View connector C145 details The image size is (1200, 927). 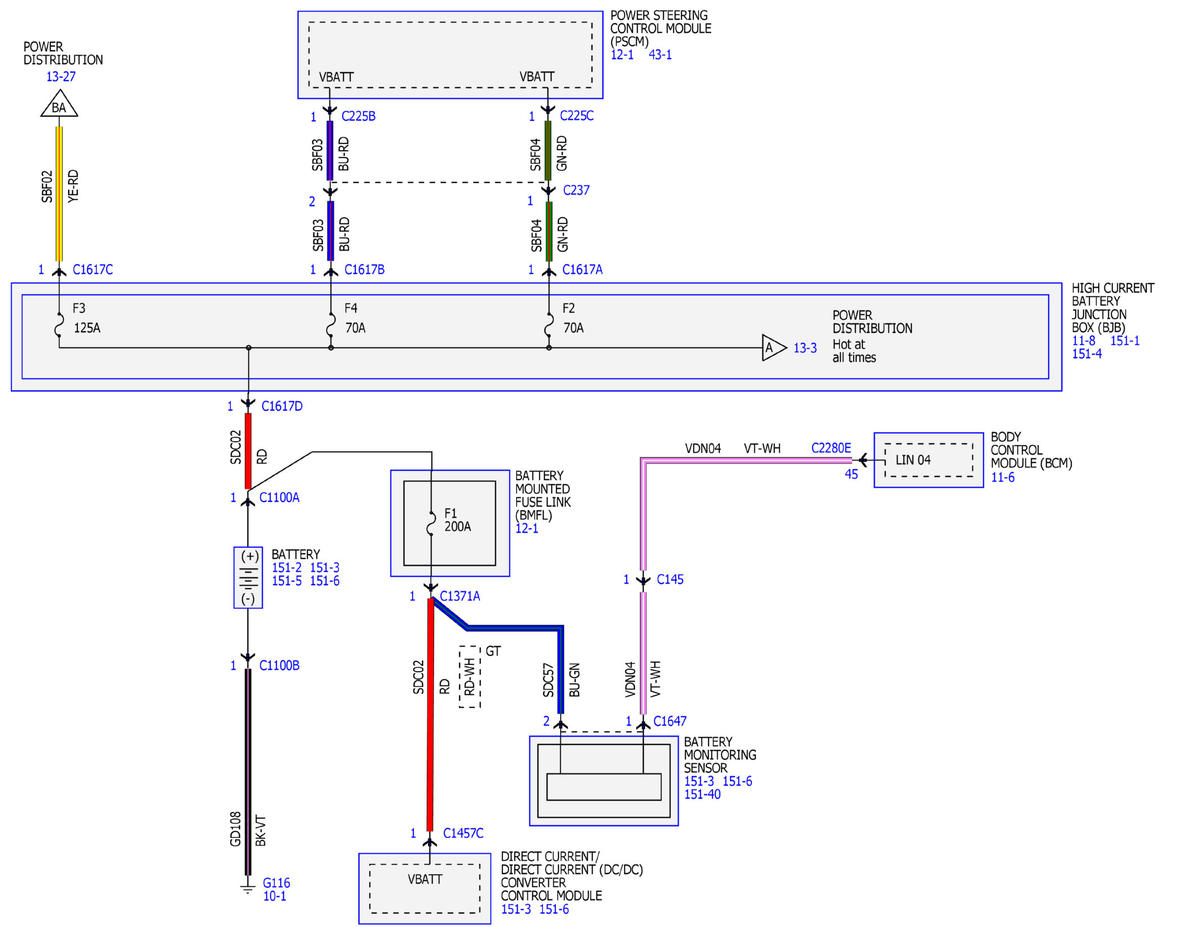[670, 579]
